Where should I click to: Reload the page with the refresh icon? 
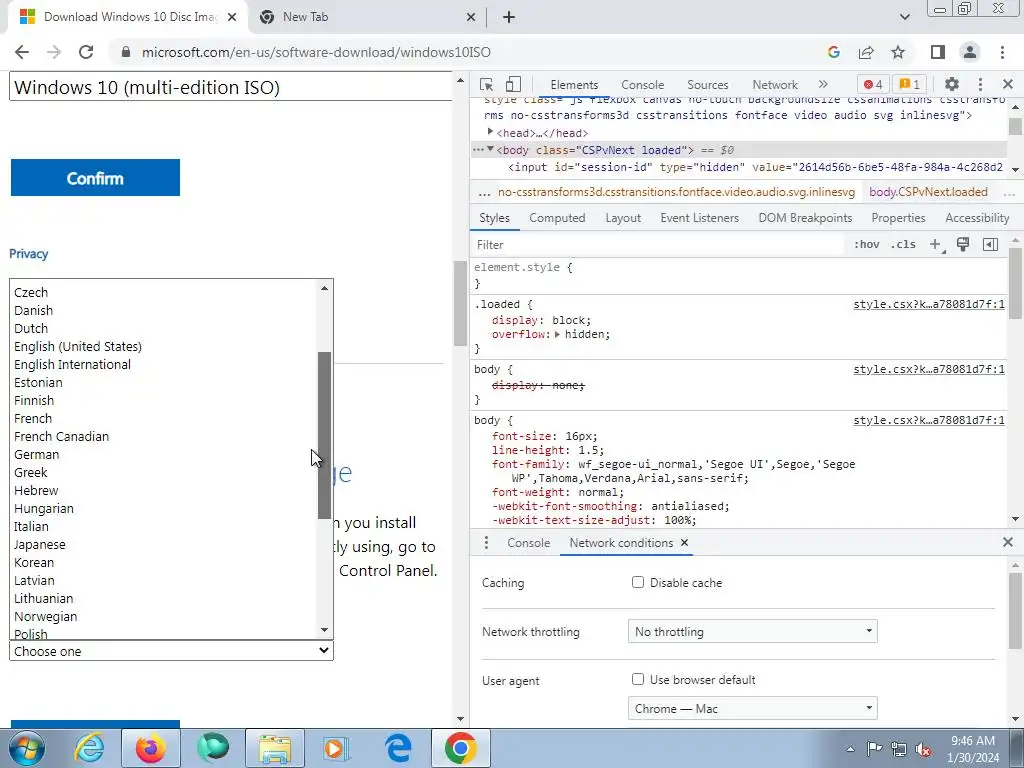coord(86,52)
